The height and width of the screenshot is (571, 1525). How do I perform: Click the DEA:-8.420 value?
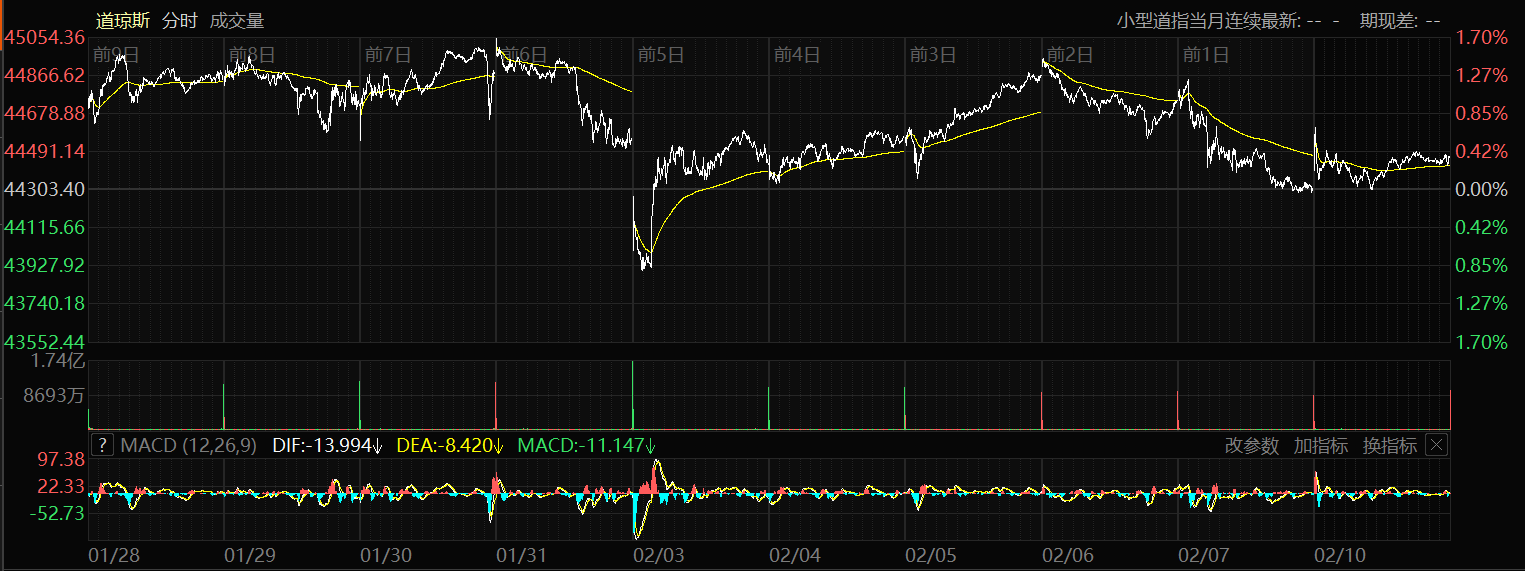click(450, 445)
